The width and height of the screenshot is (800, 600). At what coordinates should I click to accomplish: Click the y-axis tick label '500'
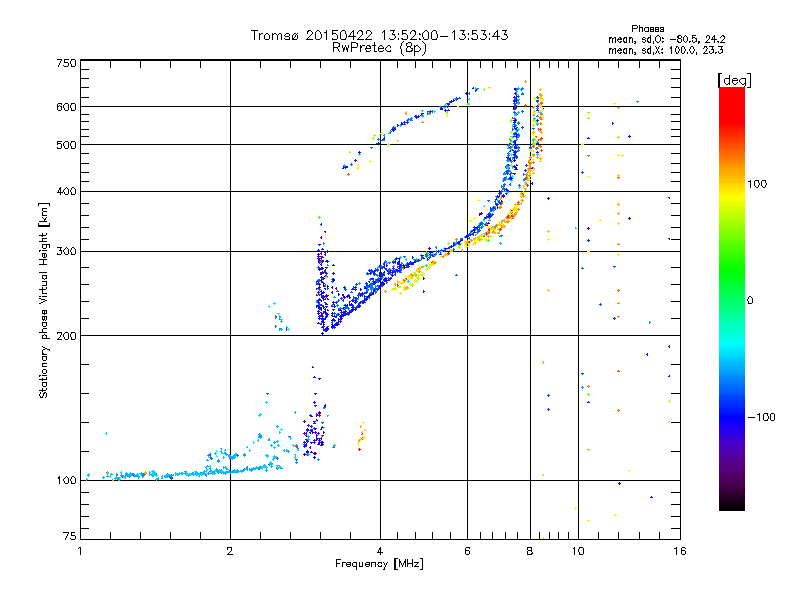66,145
